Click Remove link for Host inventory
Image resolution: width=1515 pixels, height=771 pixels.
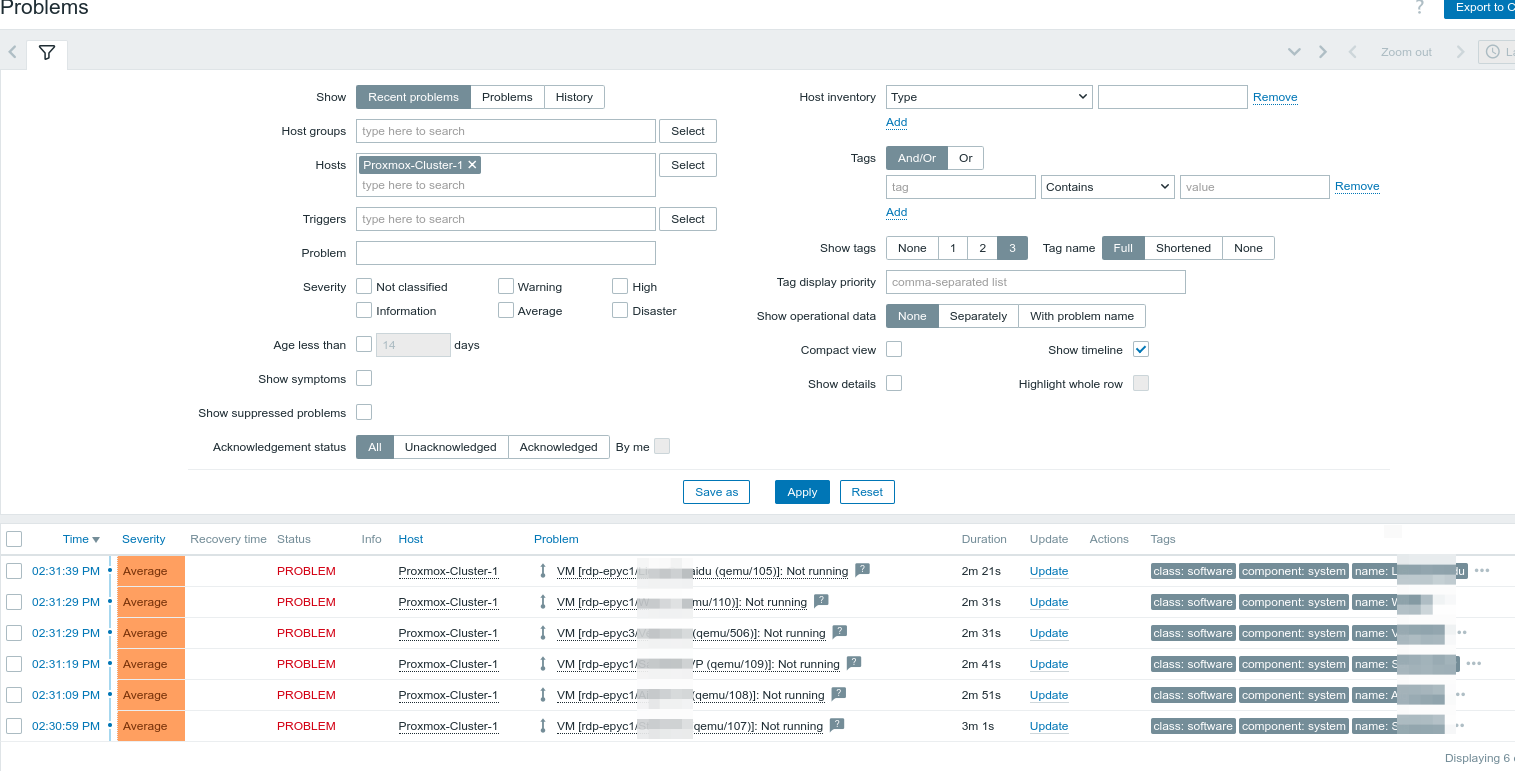(1275, 97)
